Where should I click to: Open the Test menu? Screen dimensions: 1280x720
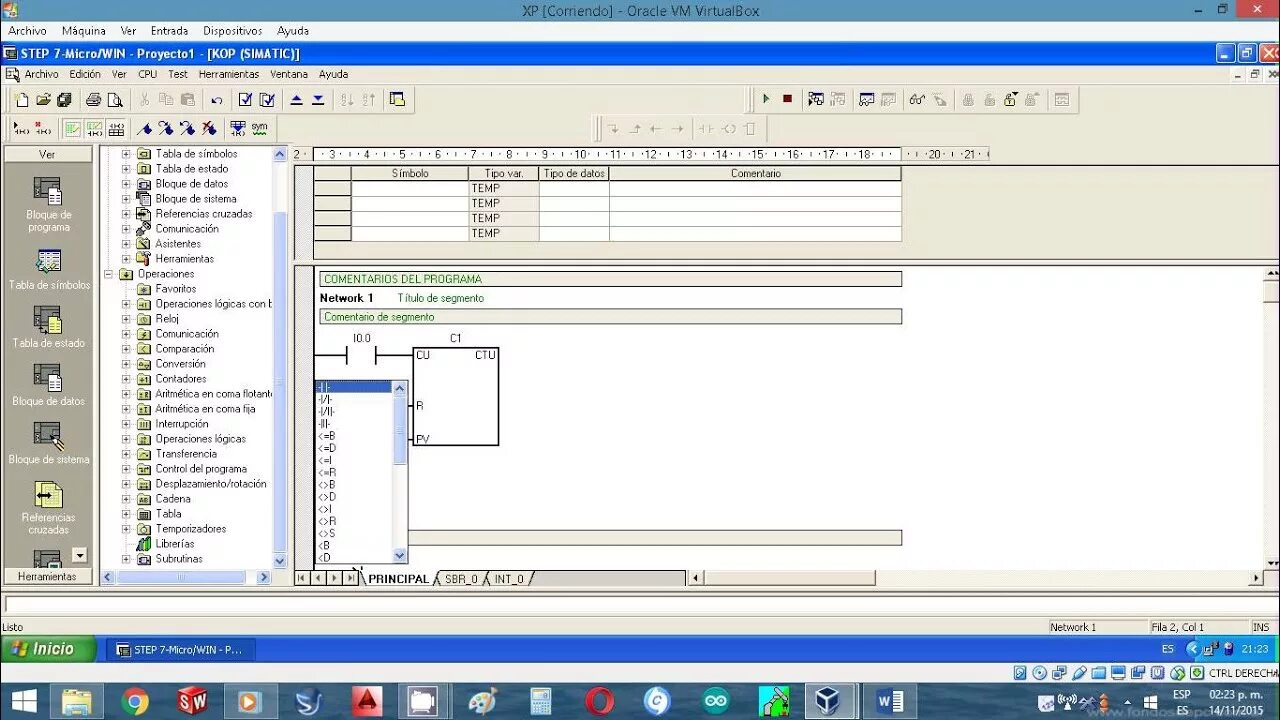pos(178,74)
